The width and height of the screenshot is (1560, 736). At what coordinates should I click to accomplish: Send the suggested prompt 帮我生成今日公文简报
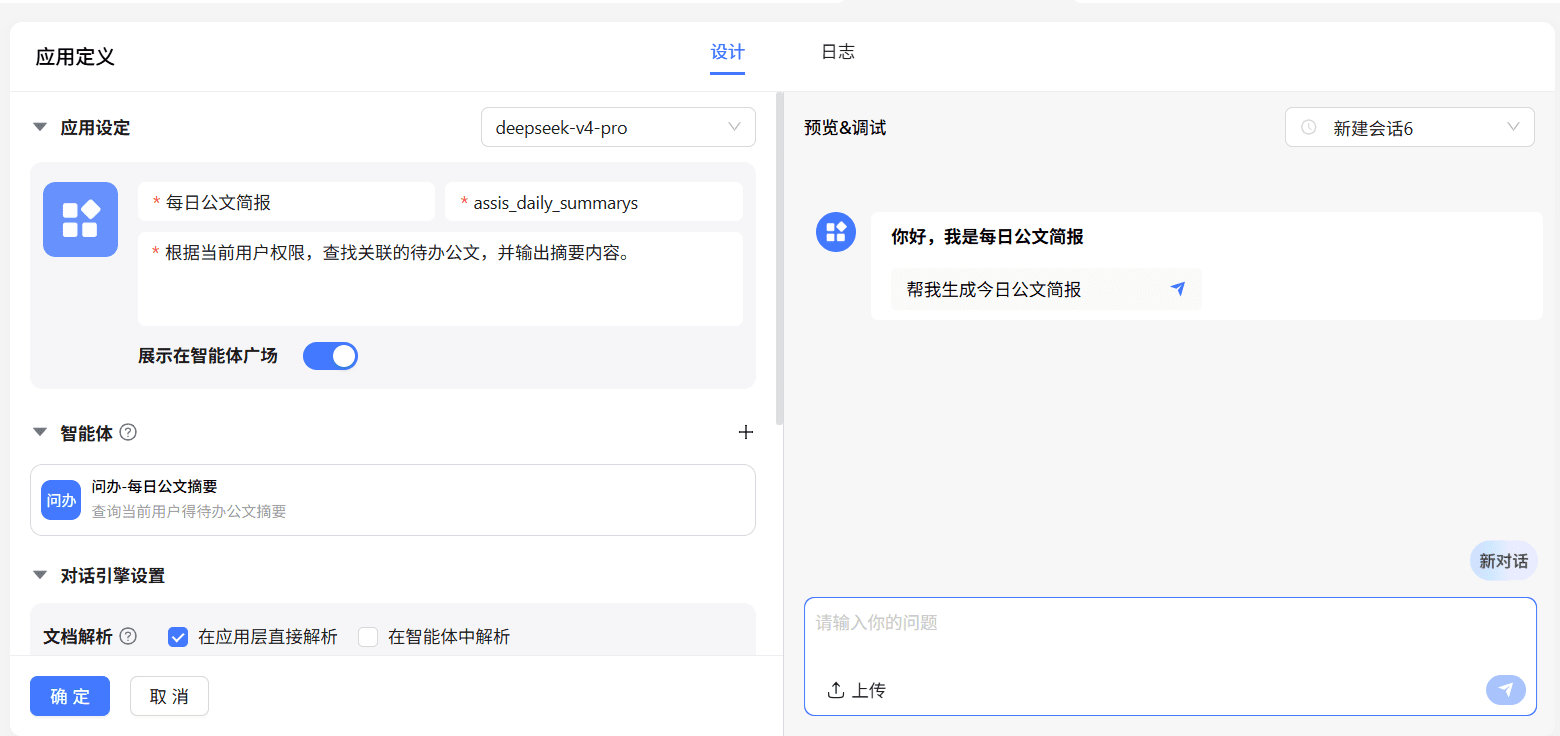1046,289
